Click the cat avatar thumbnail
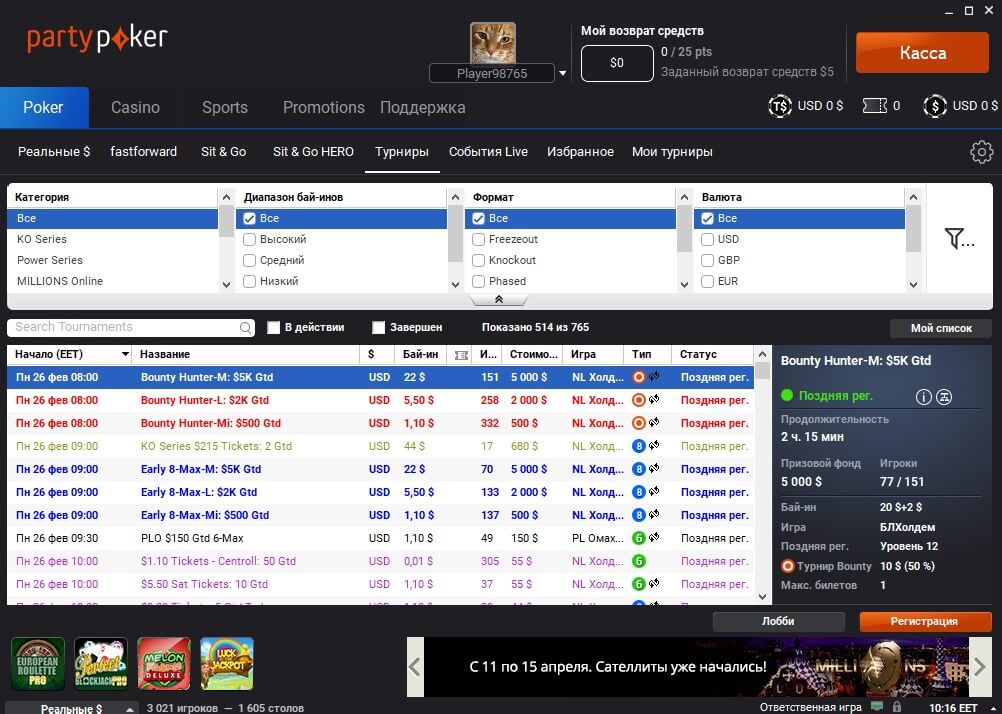This screenshot has height=714, width=1002. (x=493, y=43)
